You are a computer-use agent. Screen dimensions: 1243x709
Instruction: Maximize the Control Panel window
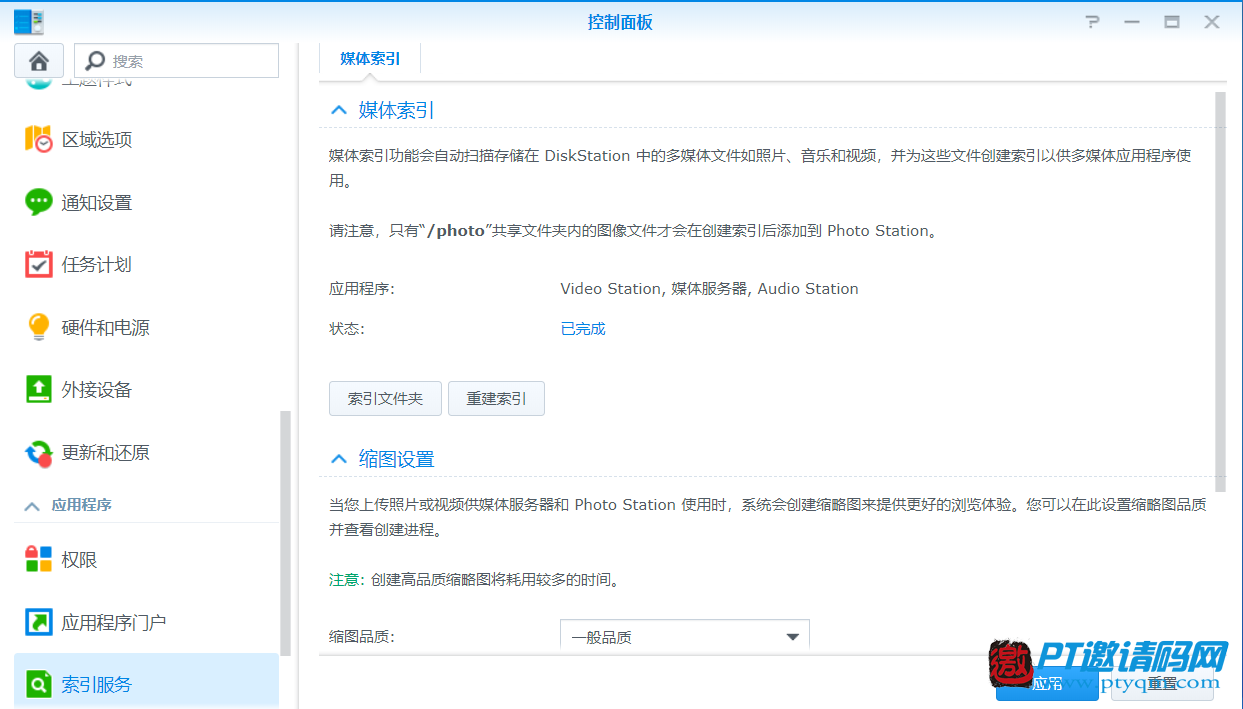(x=1172, y=22)
